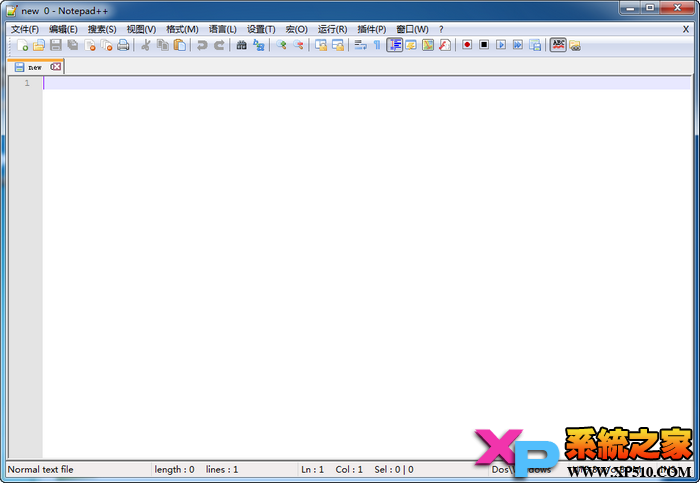Open the 搜索(S) menu
The width and height of the screenshot is (700, 483).
[102, 29]
